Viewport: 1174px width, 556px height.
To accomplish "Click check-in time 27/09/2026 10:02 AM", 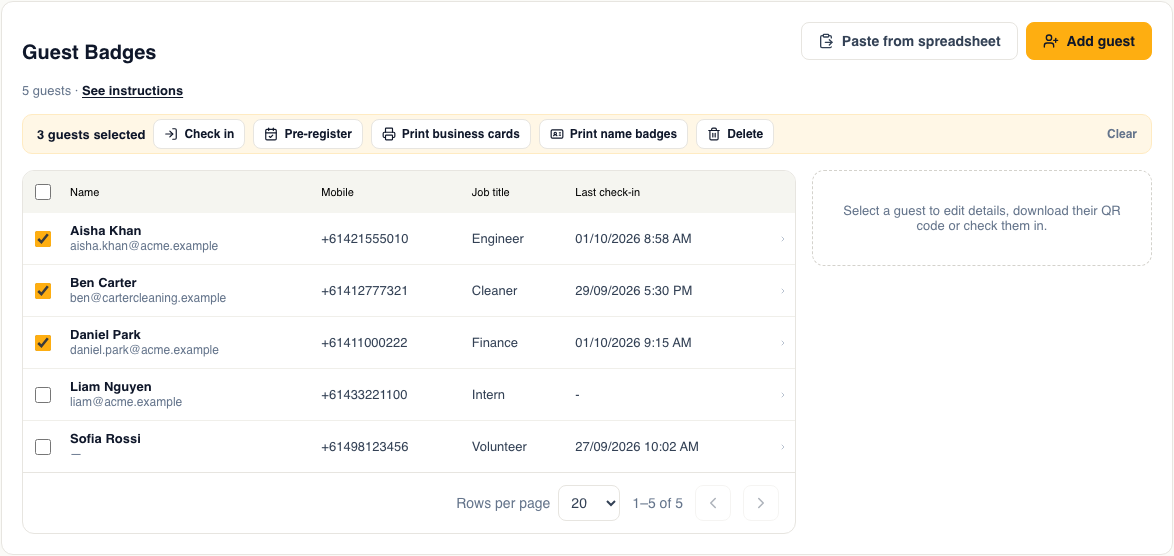I will pyautogui.click(x=637, y=447).
